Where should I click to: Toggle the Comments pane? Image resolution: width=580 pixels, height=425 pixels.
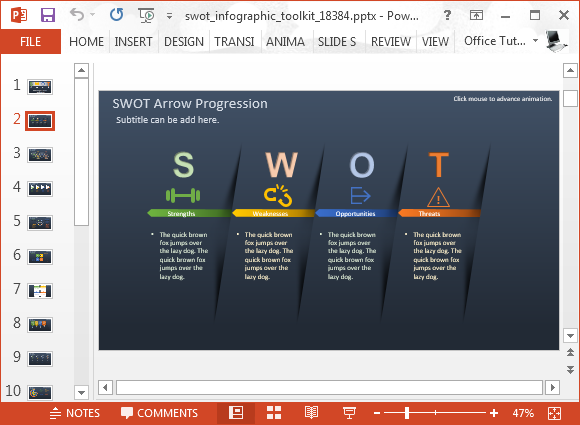pyautogui.click(x=159, y=413)
